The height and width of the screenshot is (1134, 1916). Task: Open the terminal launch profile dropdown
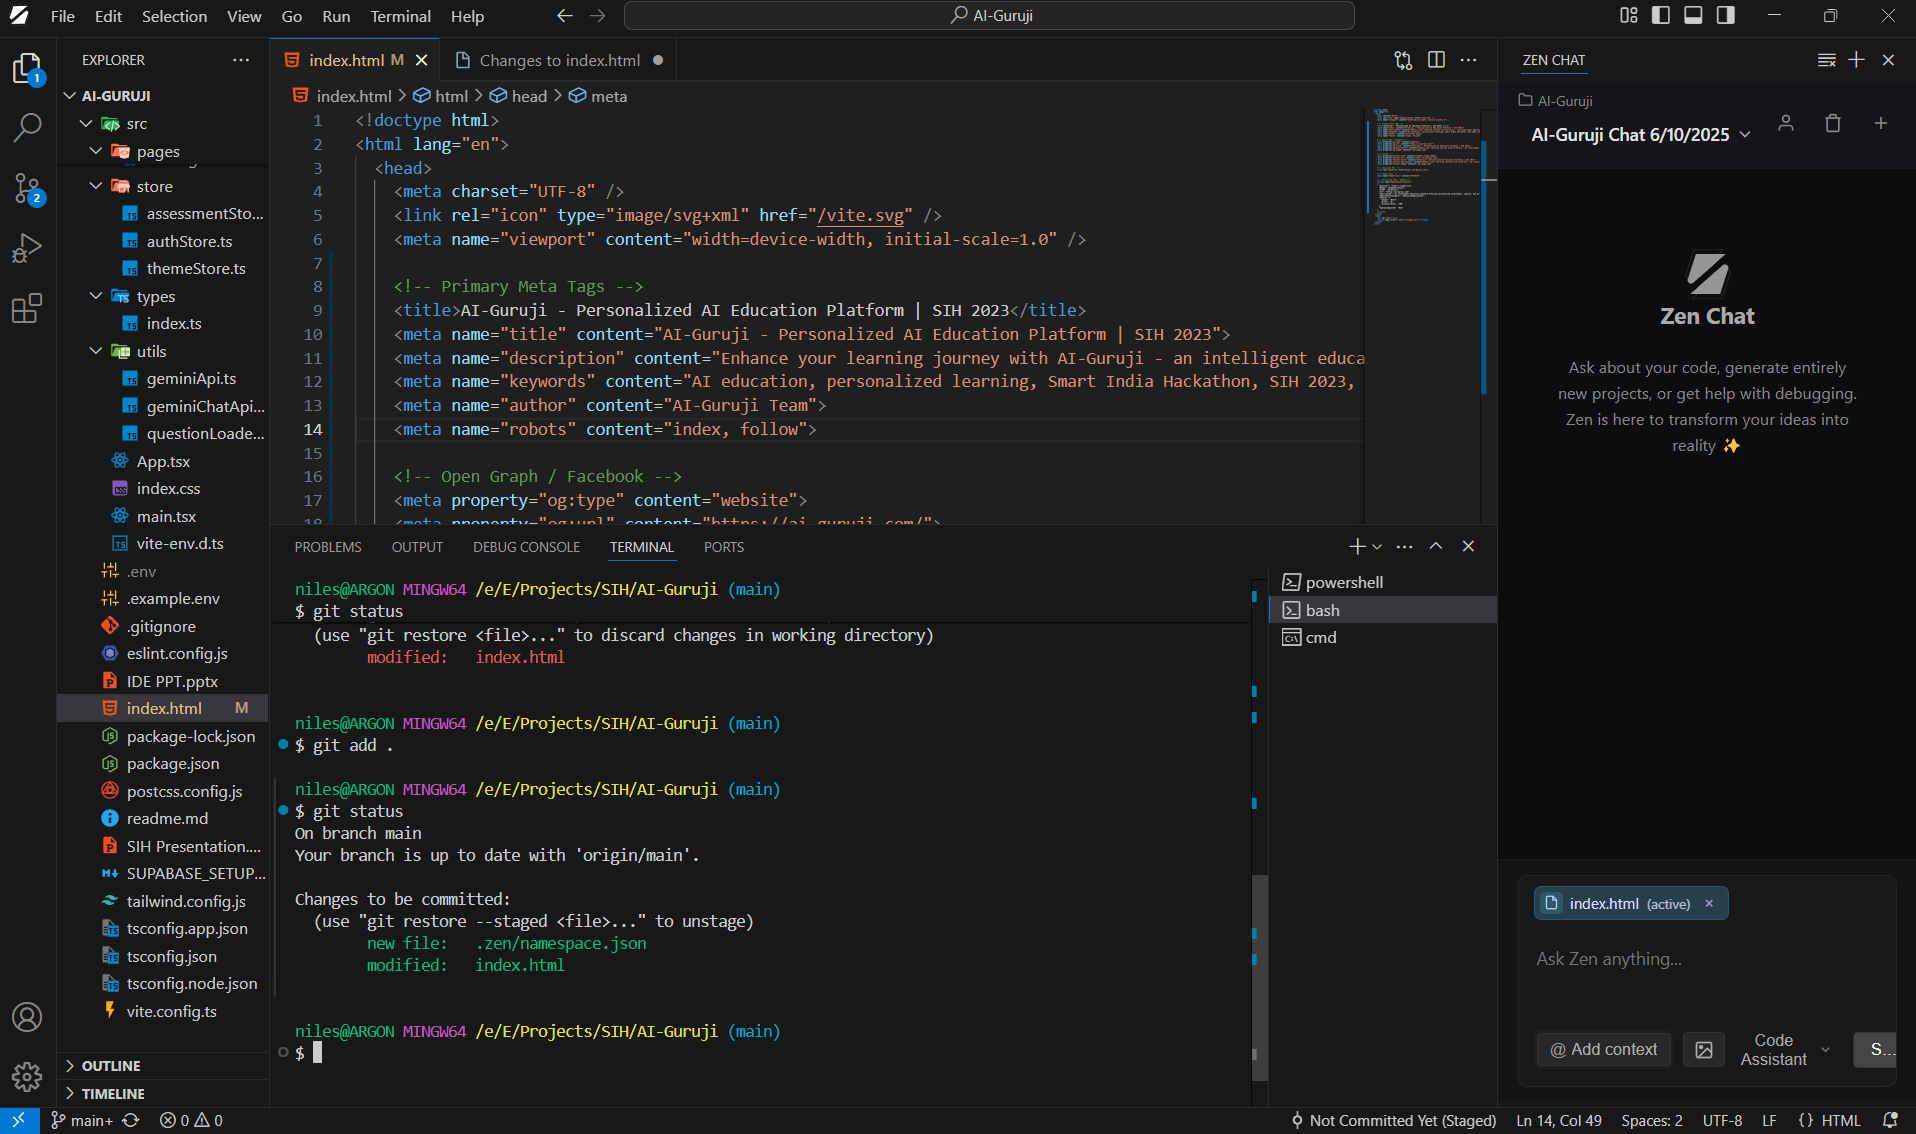tap(1377, 546)
